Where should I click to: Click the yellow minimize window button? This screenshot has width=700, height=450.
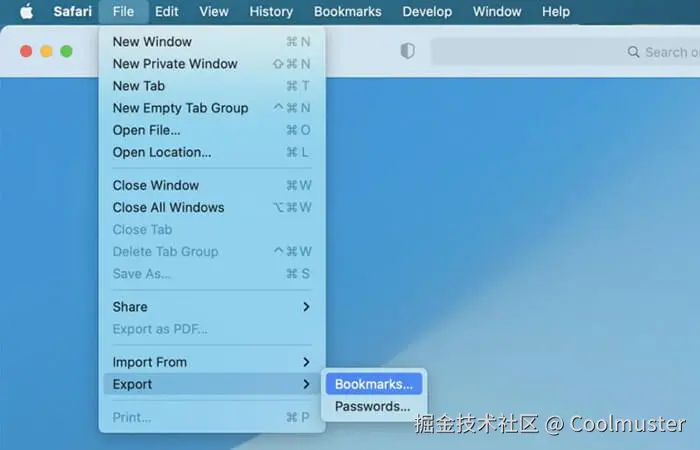[x=46, y=51]
